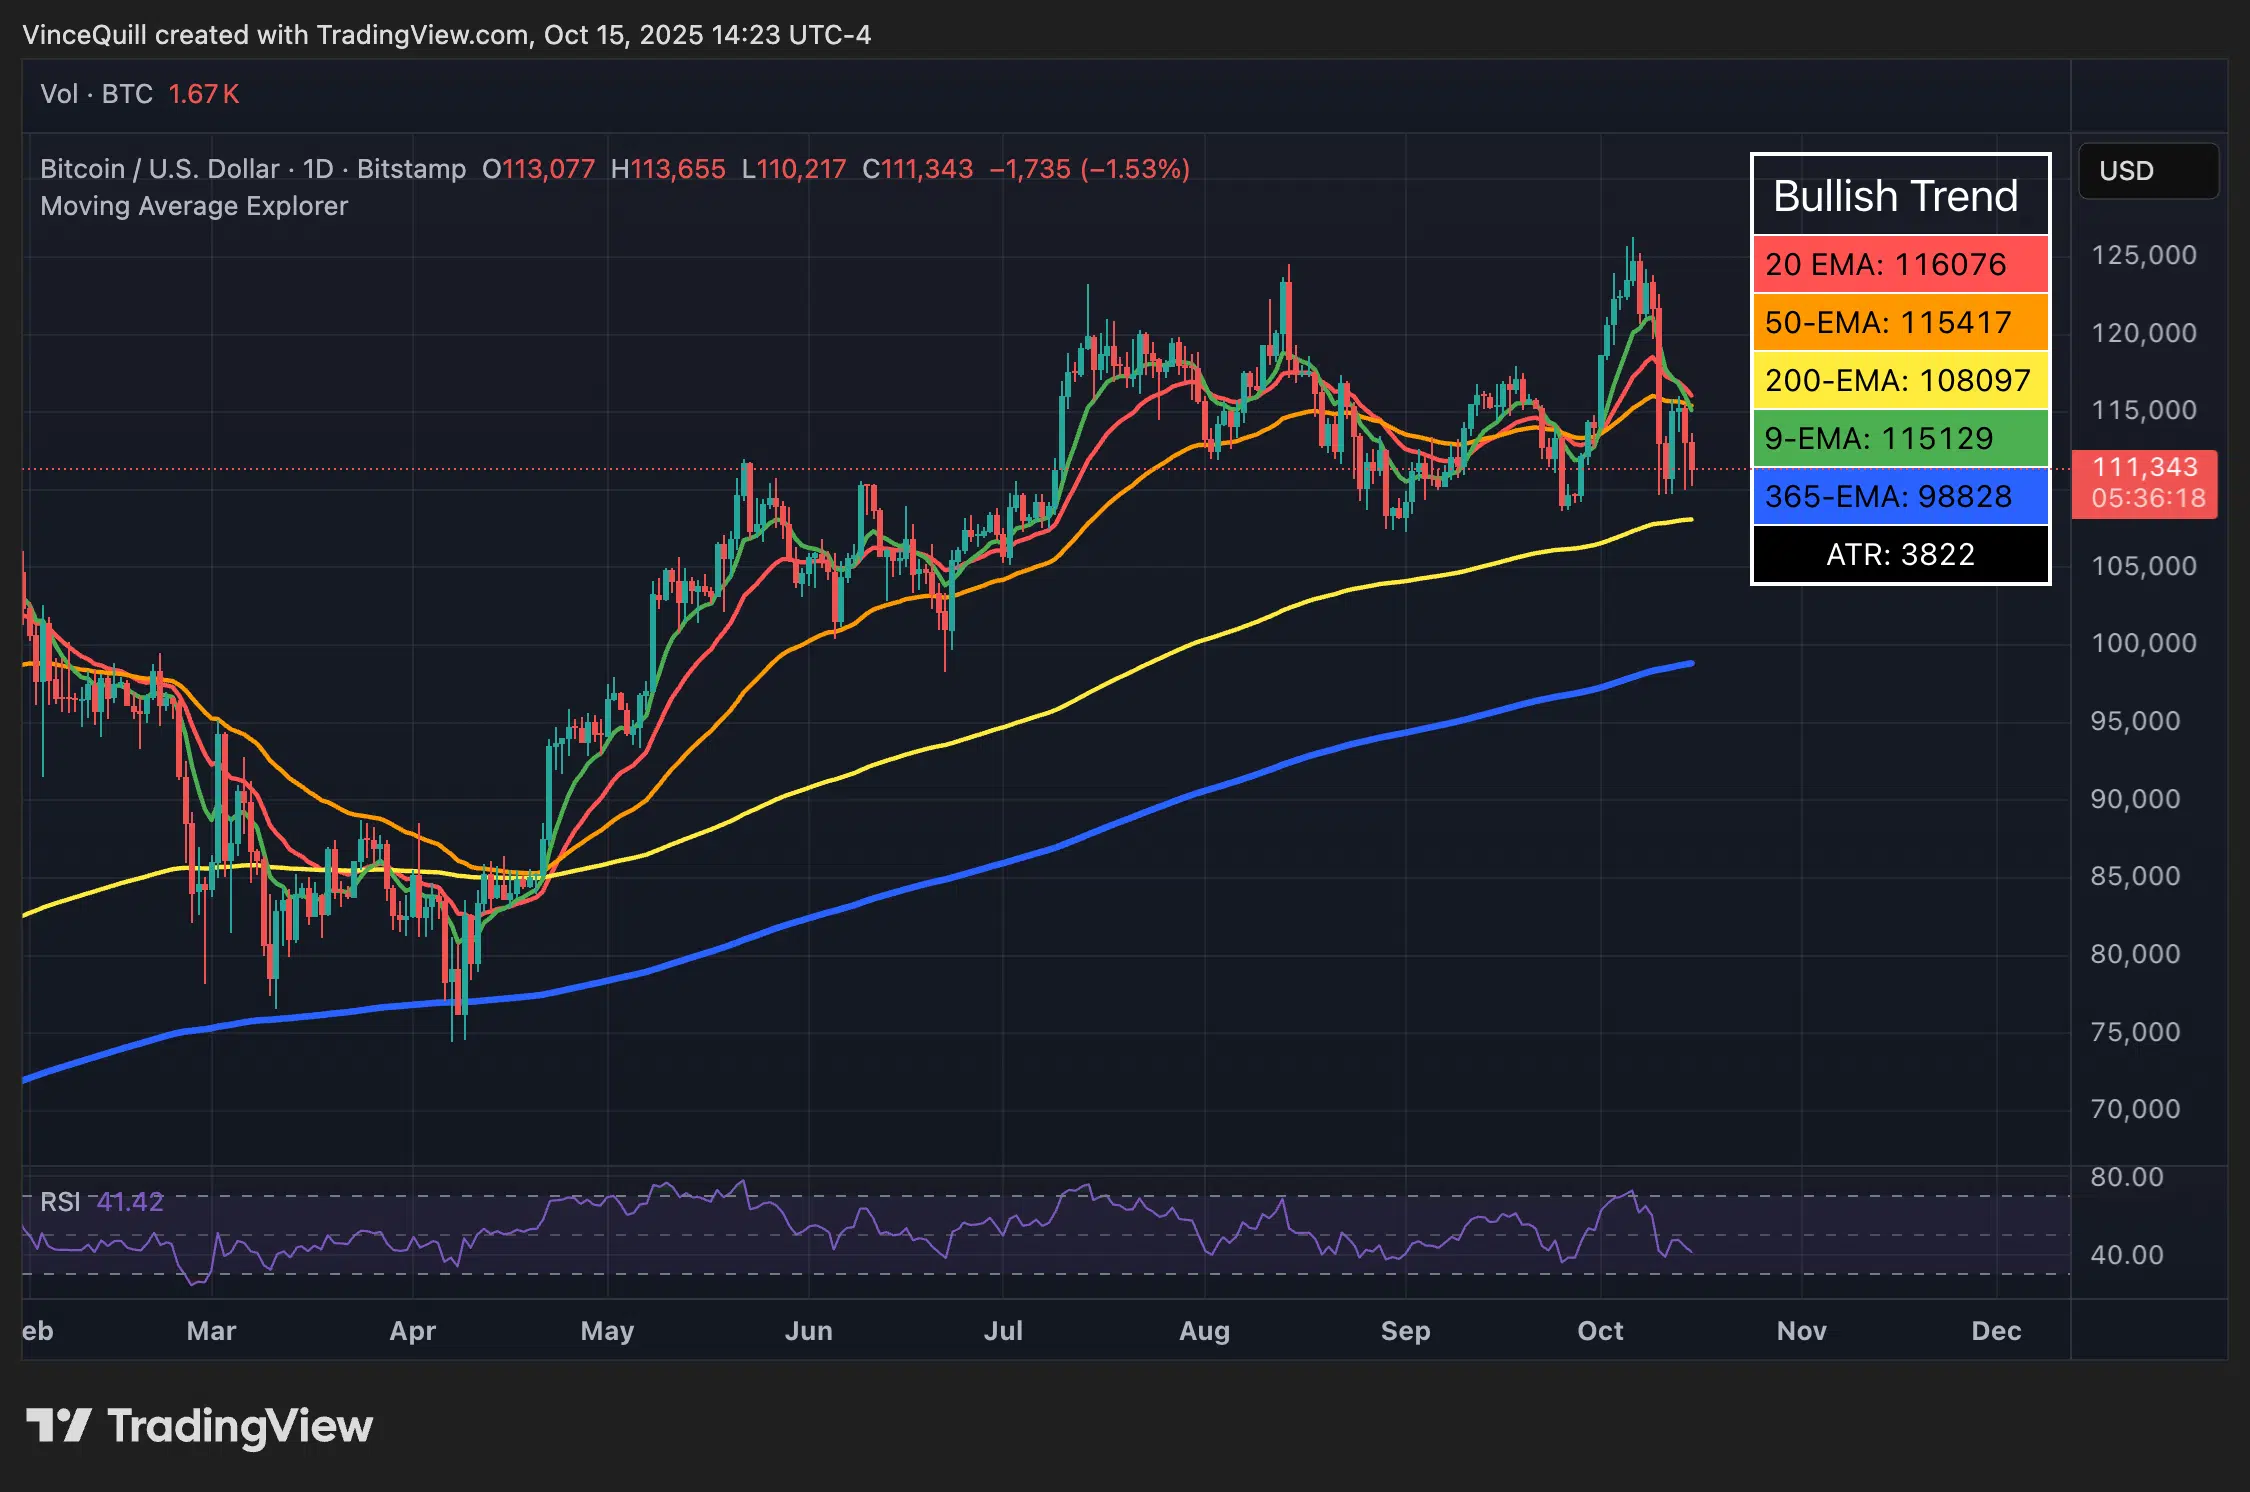Click the 125,000 value on the price scale
Screen dimensions: 2250x1492
click(2146, 253)
